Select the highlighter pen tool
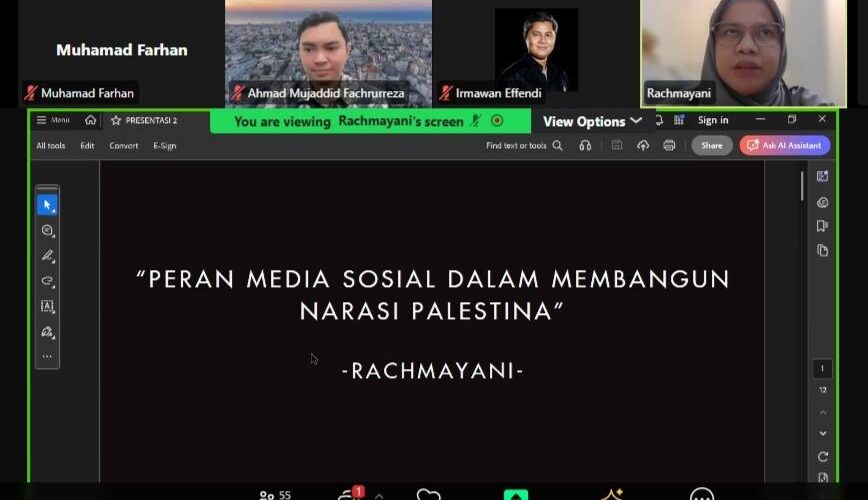The width and height of the screenshot is (868, 500). (47, 256)
